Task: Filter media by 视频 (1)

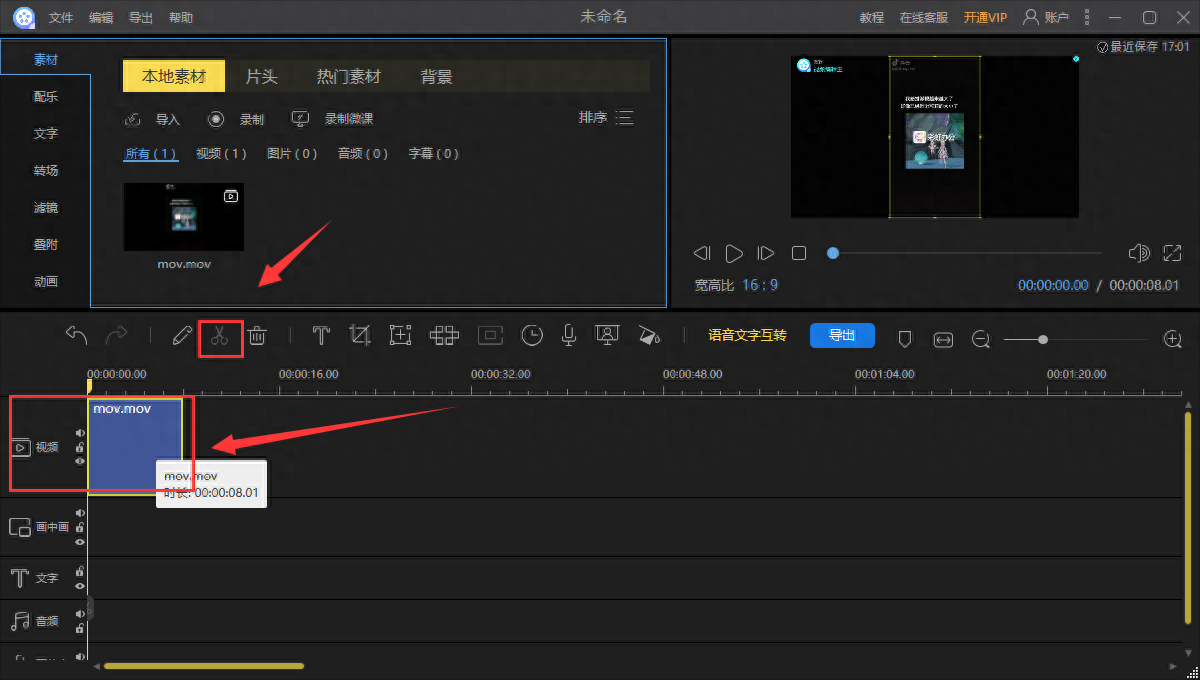Action: tap(221, 154)
